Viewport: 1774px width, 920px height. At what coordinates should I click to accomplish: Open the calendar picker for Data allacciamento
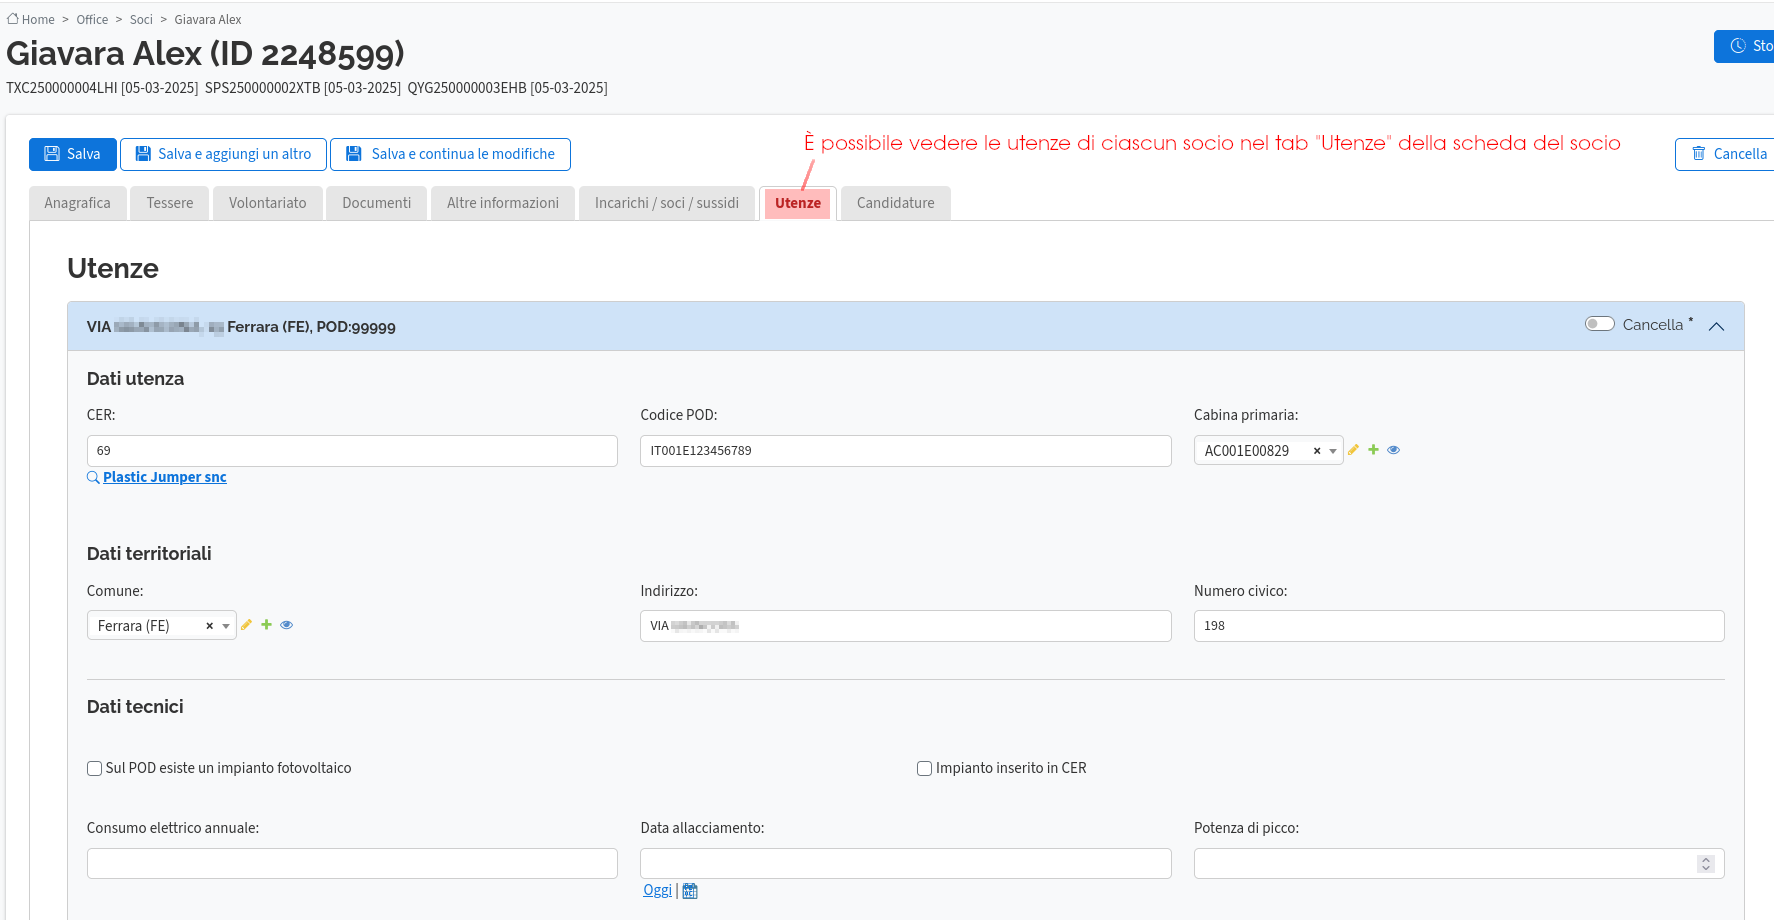click(x=690, y=891)
